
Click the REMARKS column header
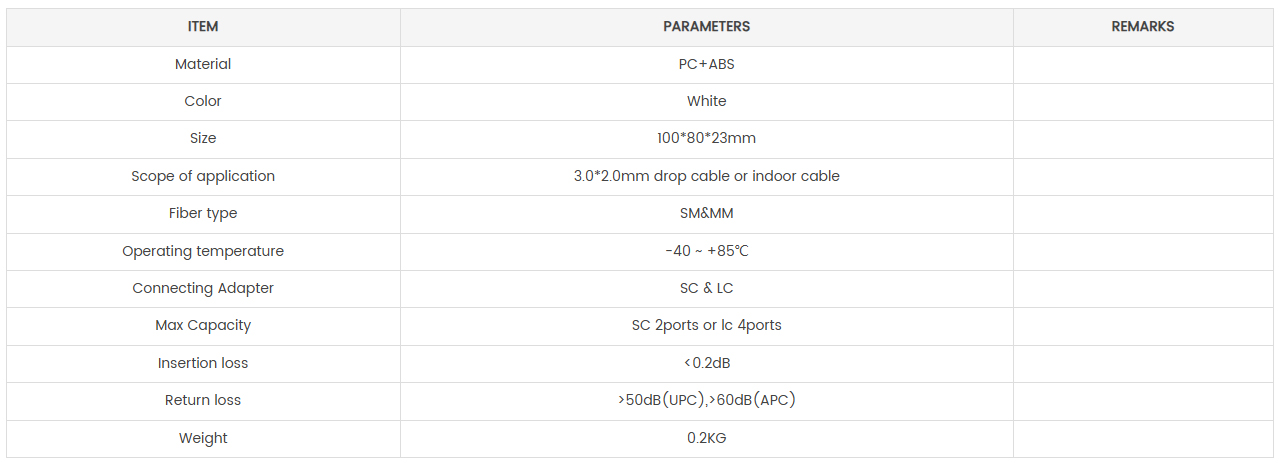coord(1143,27)
